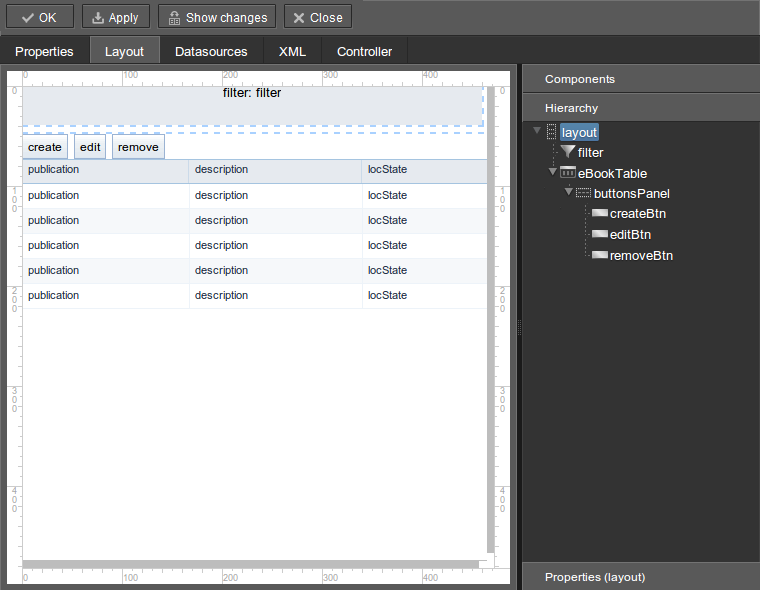Select buttonsPanel in the hierarchy tree
760x590 pixels.
pos(632,193)
